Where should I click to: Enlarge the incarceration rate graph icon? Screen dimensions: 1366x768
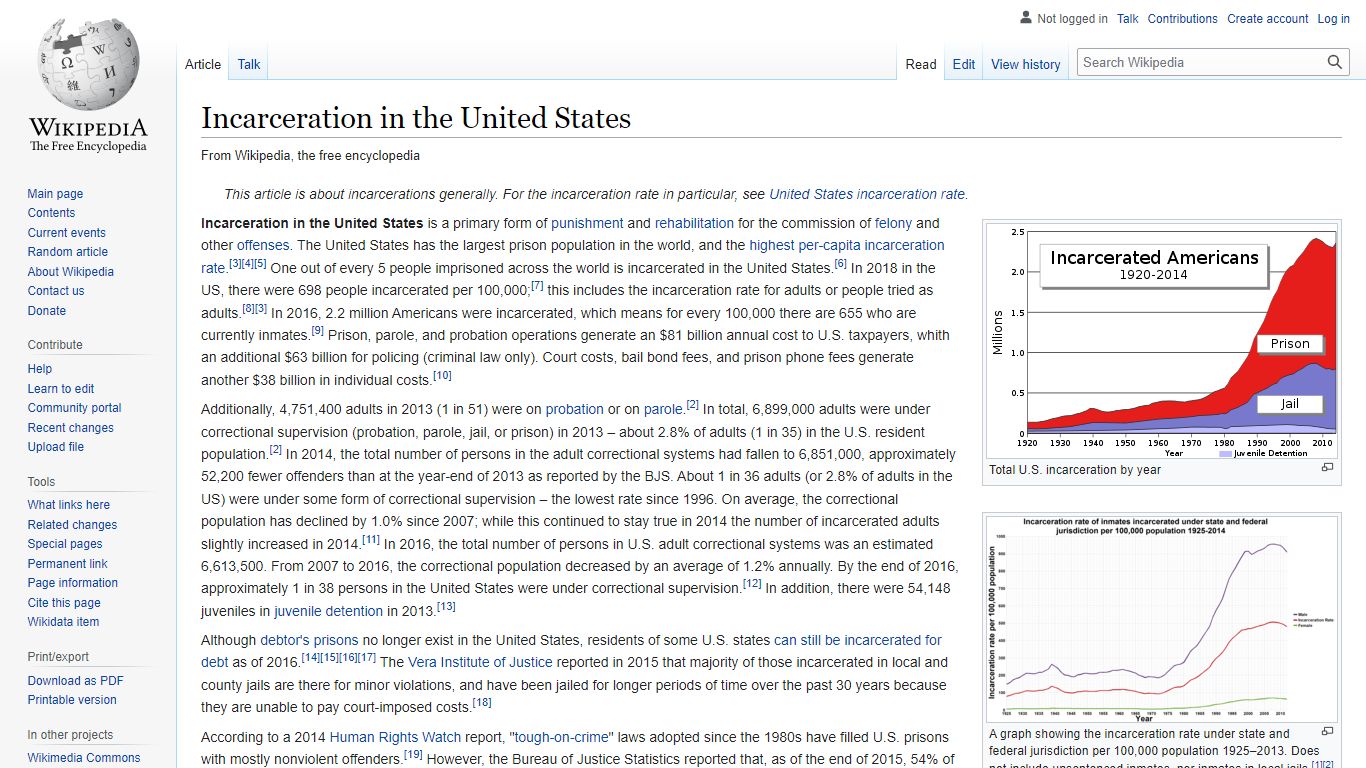click(1328, 732)
